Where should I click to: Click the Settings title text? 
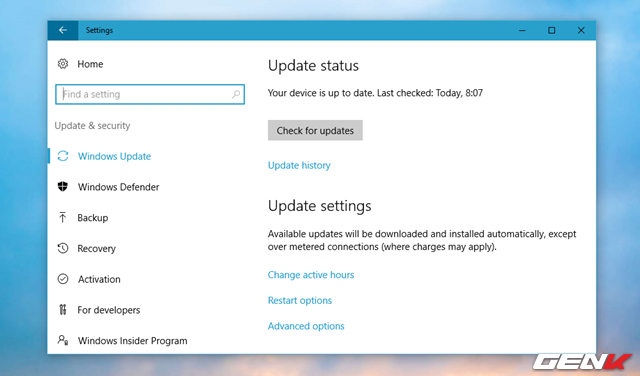99,30
